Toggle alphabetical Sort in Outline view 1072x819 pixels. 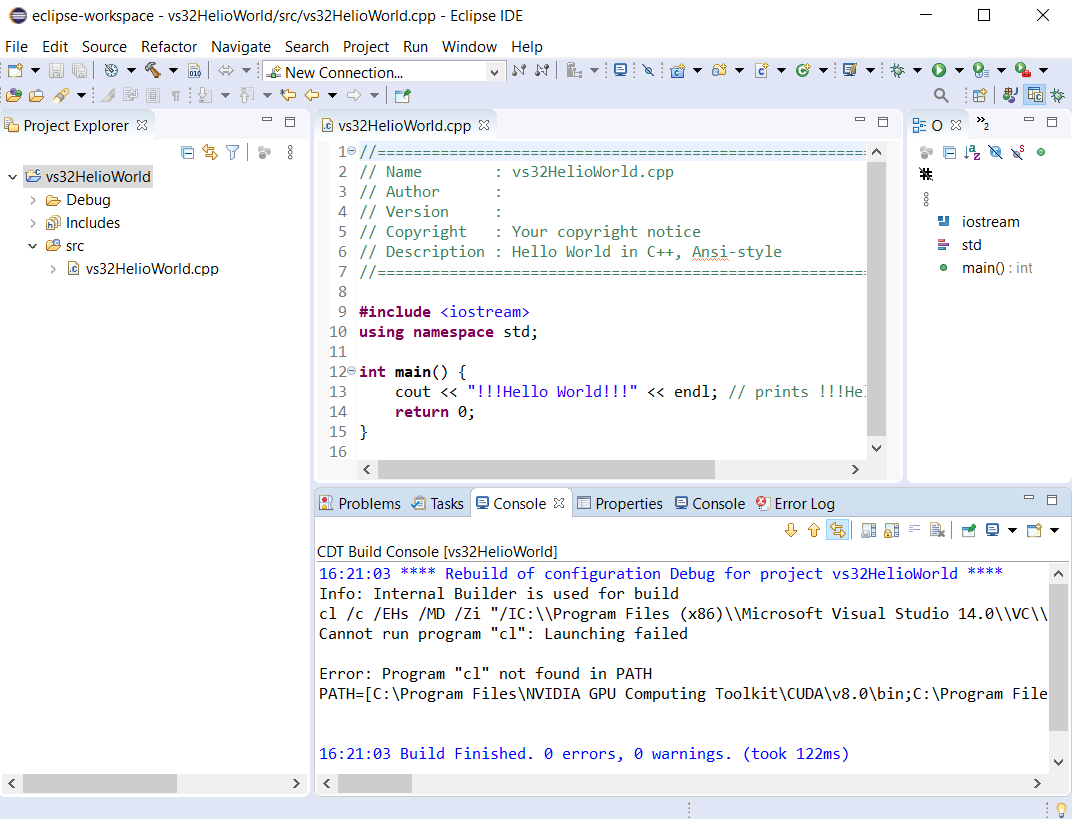click(972, 152)
